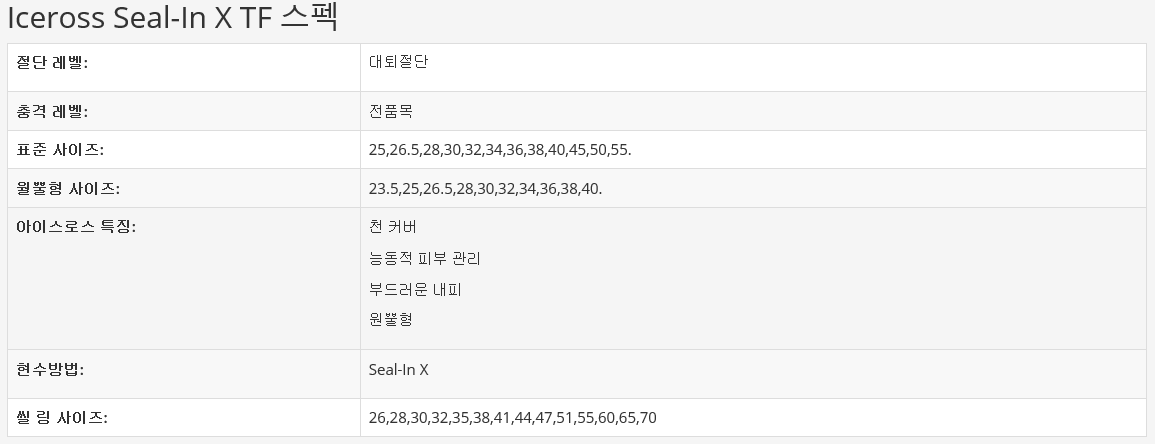
Task: Click the Iceross Seal-In X TF 스펙 heading
Action: (172, 19)
